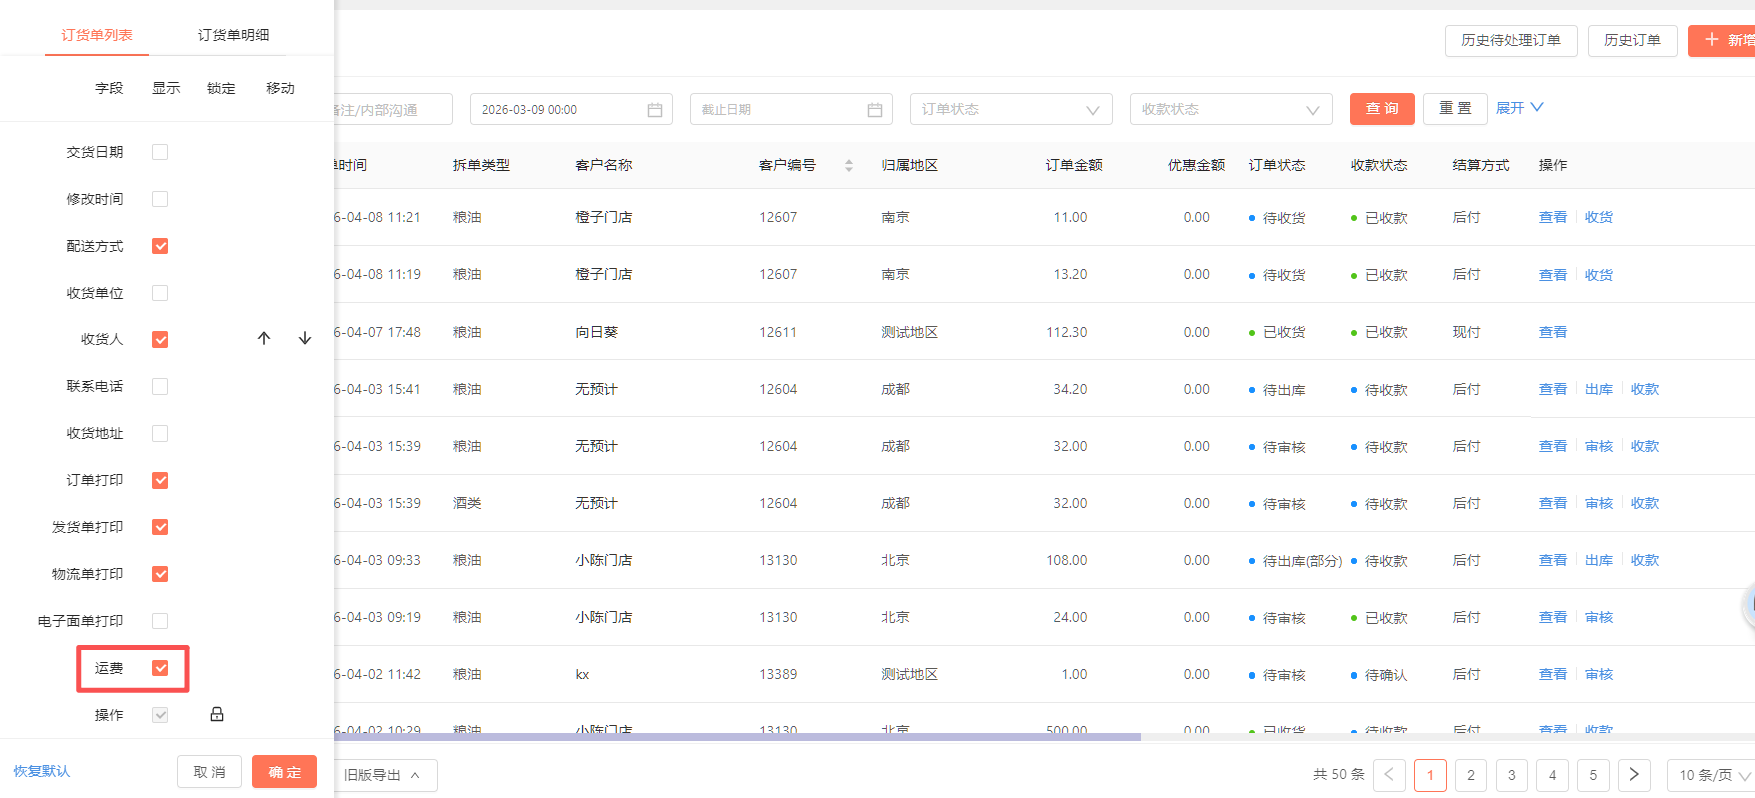Screen dimensions: 1755x798
Task: Click the lock icon beside 操作
Action: [217, 714]
